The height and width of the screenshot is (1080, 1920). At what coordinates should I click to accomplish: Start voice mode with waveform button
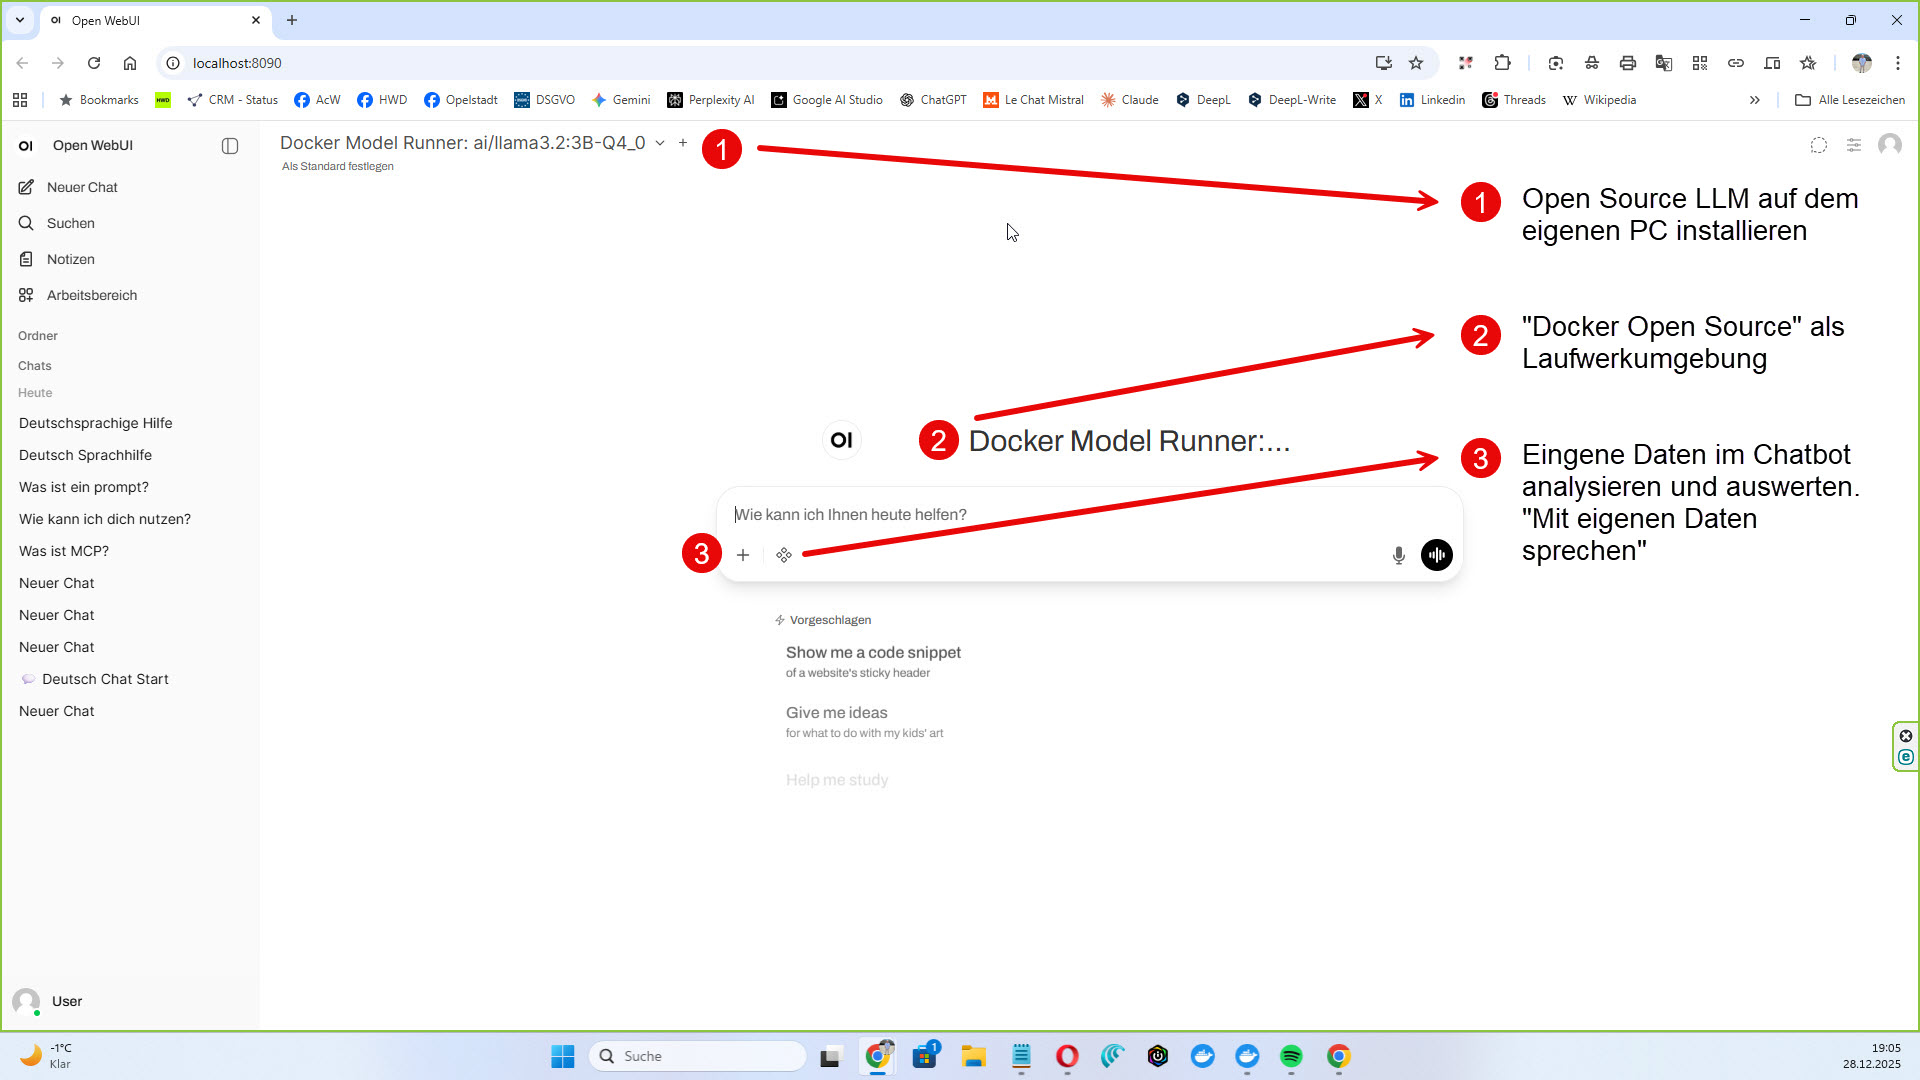[x=1436, y=555]
